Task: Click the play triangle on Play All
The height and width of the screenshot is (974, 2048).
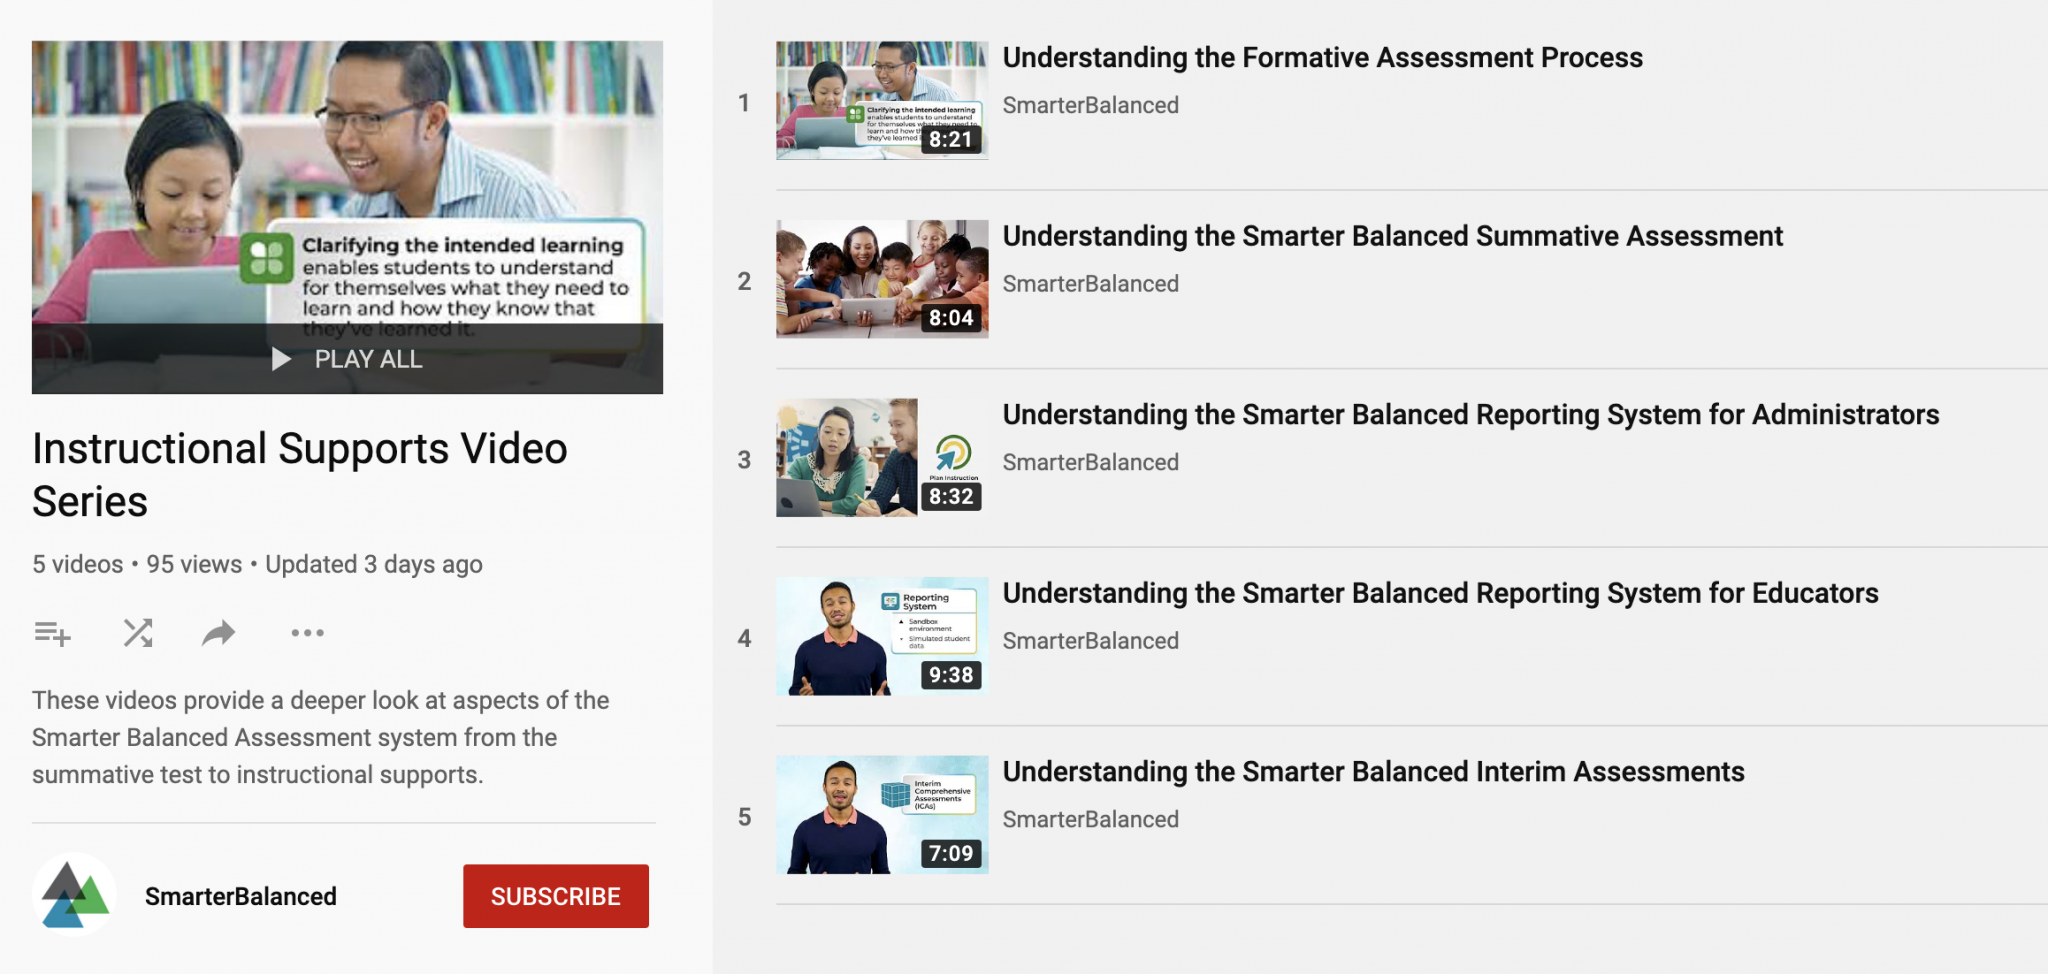Action: pyautogui.click(x=281, y=359)
